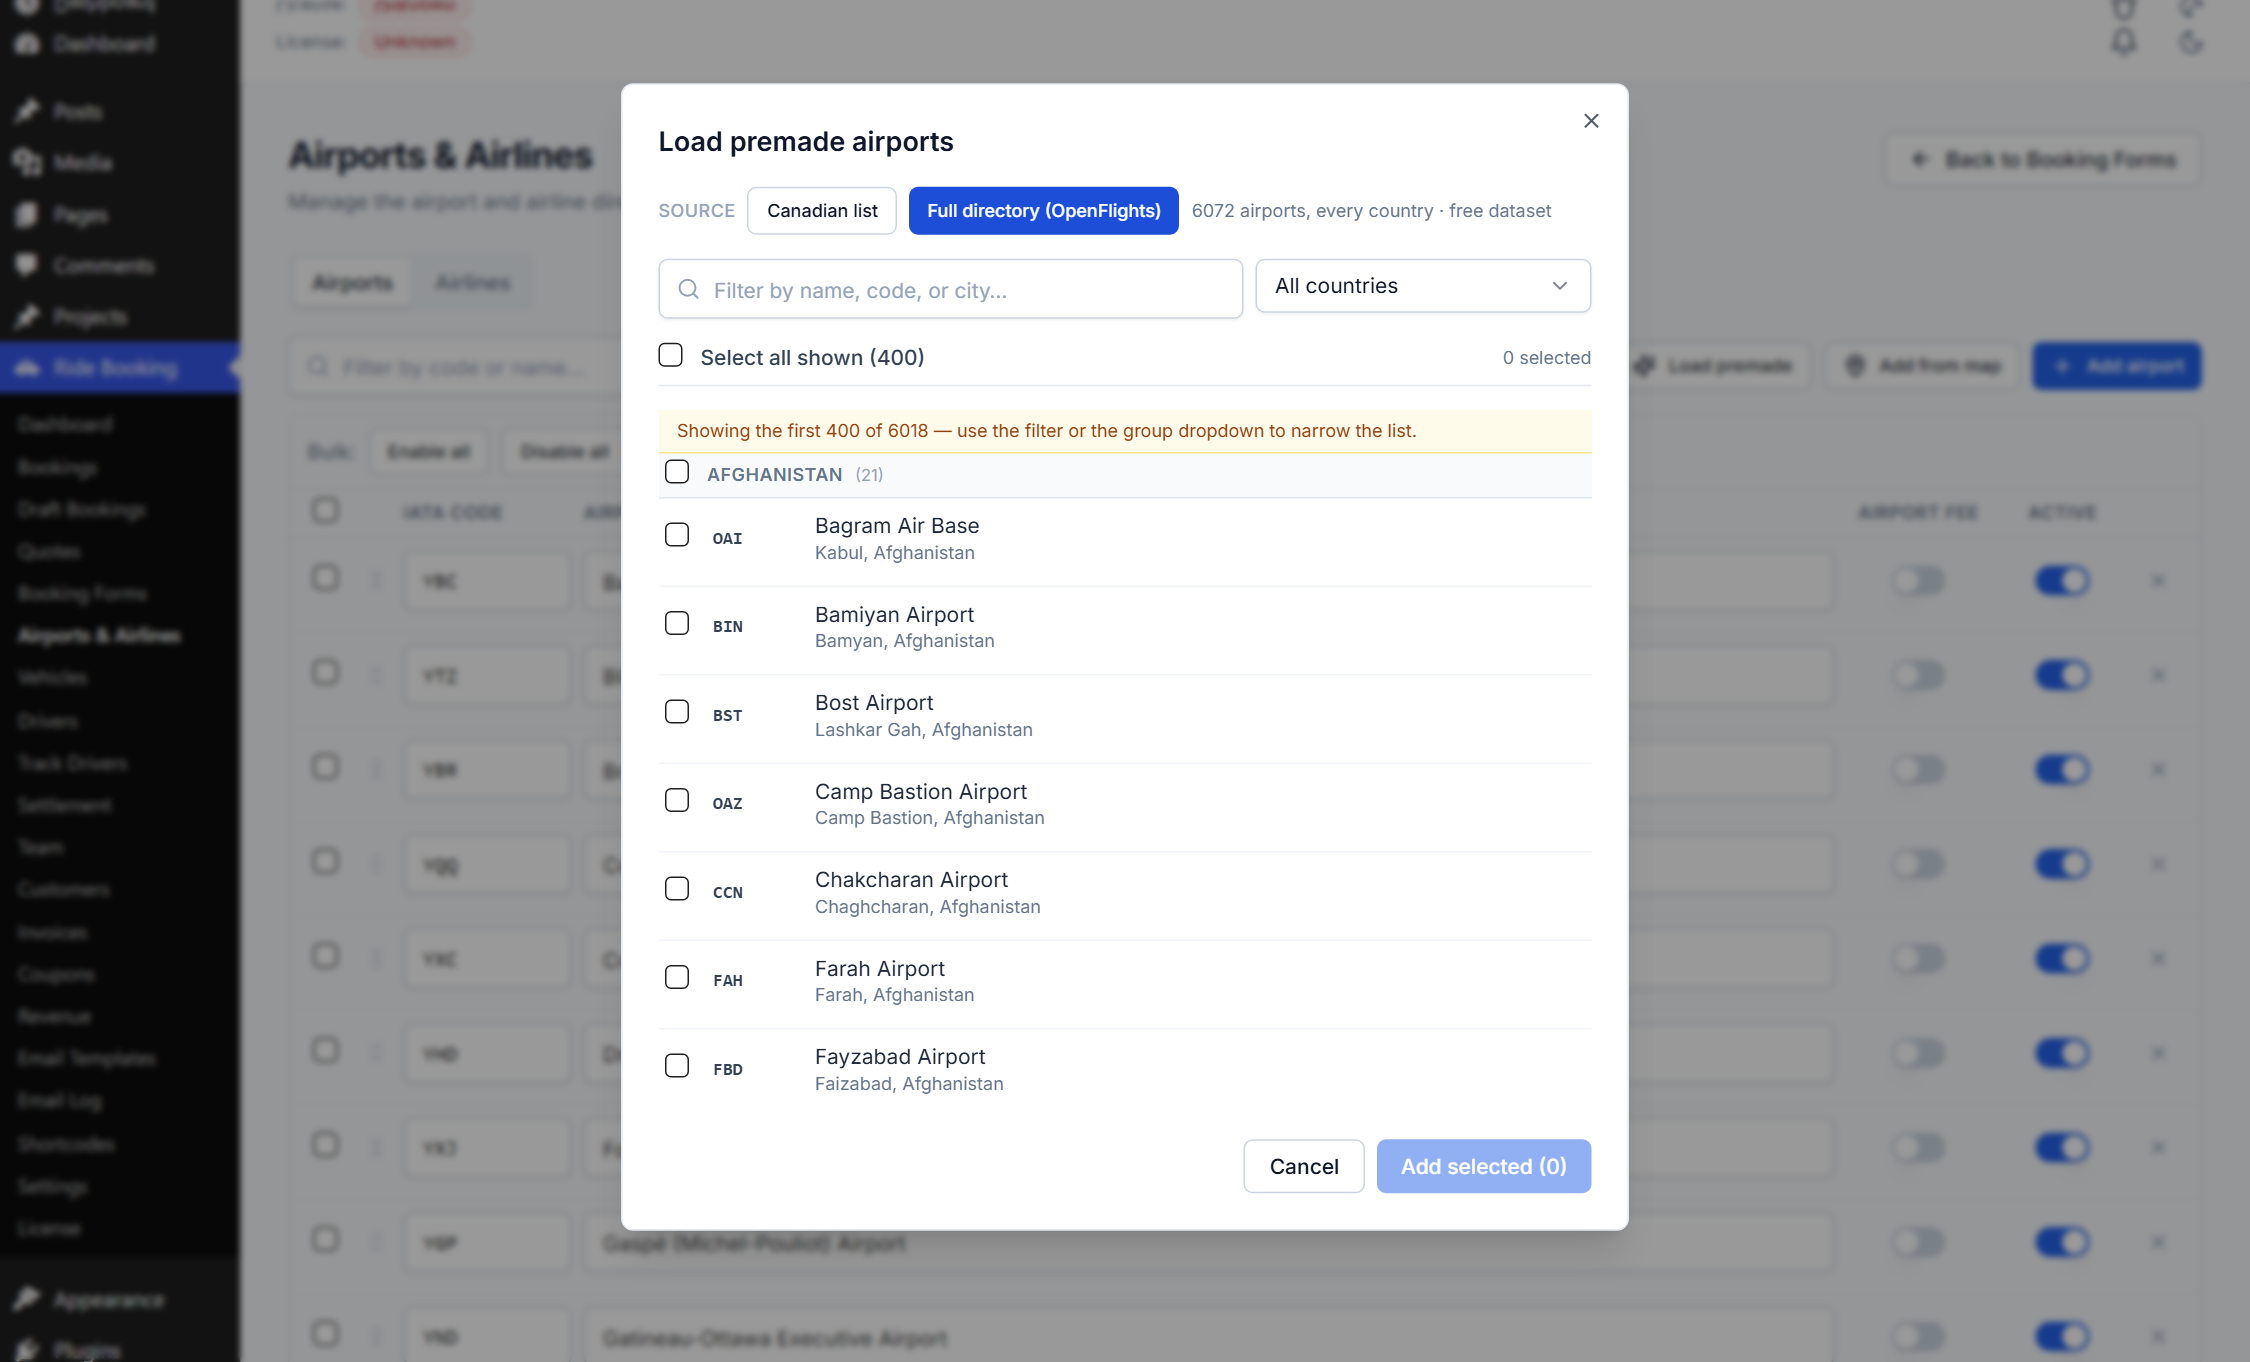2250x1362 pixels.
Task: Select the Camp Bastion Airport checkbox
Action: click(677, 800)
